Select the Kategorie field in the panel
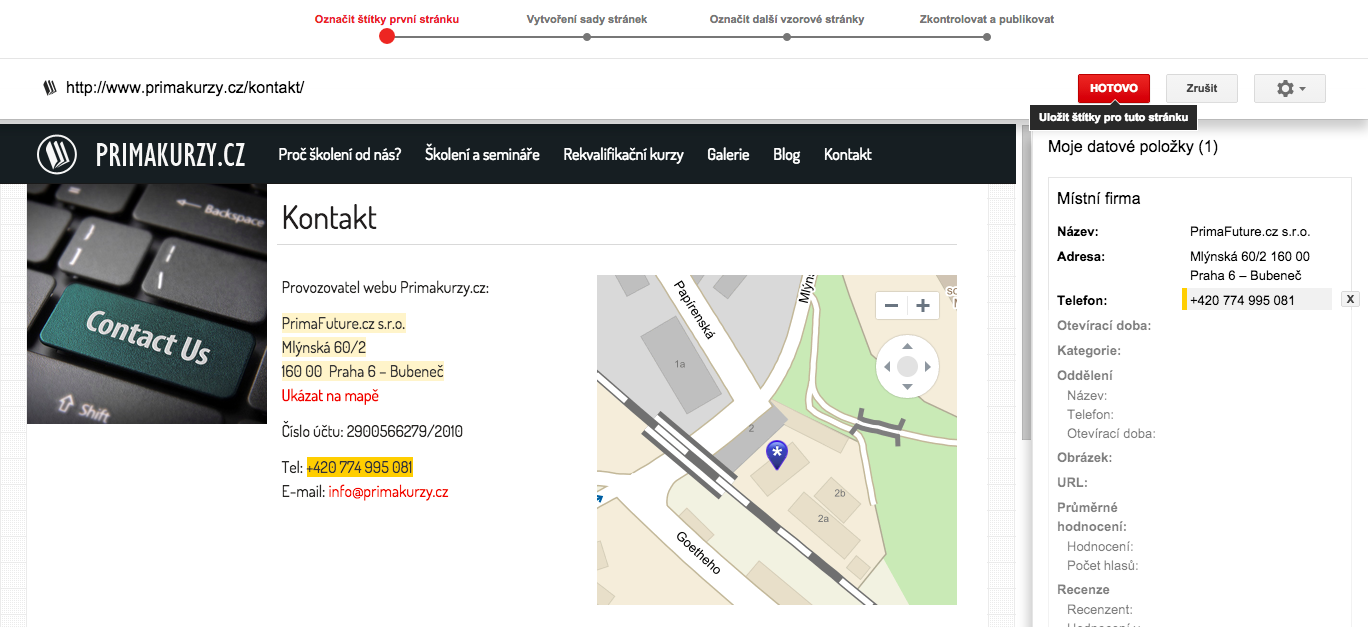 point(1089,351)
